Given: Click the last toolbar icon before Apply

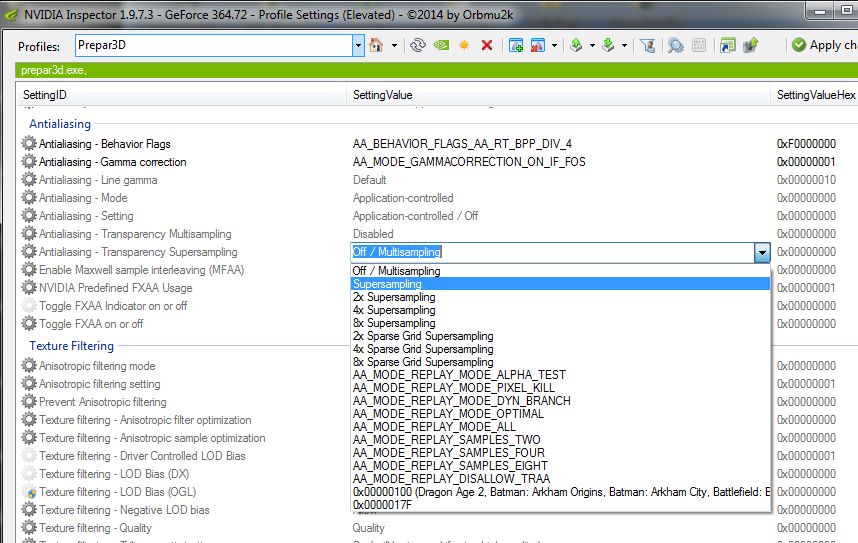Looking at the screenshot, I should 751,45.
